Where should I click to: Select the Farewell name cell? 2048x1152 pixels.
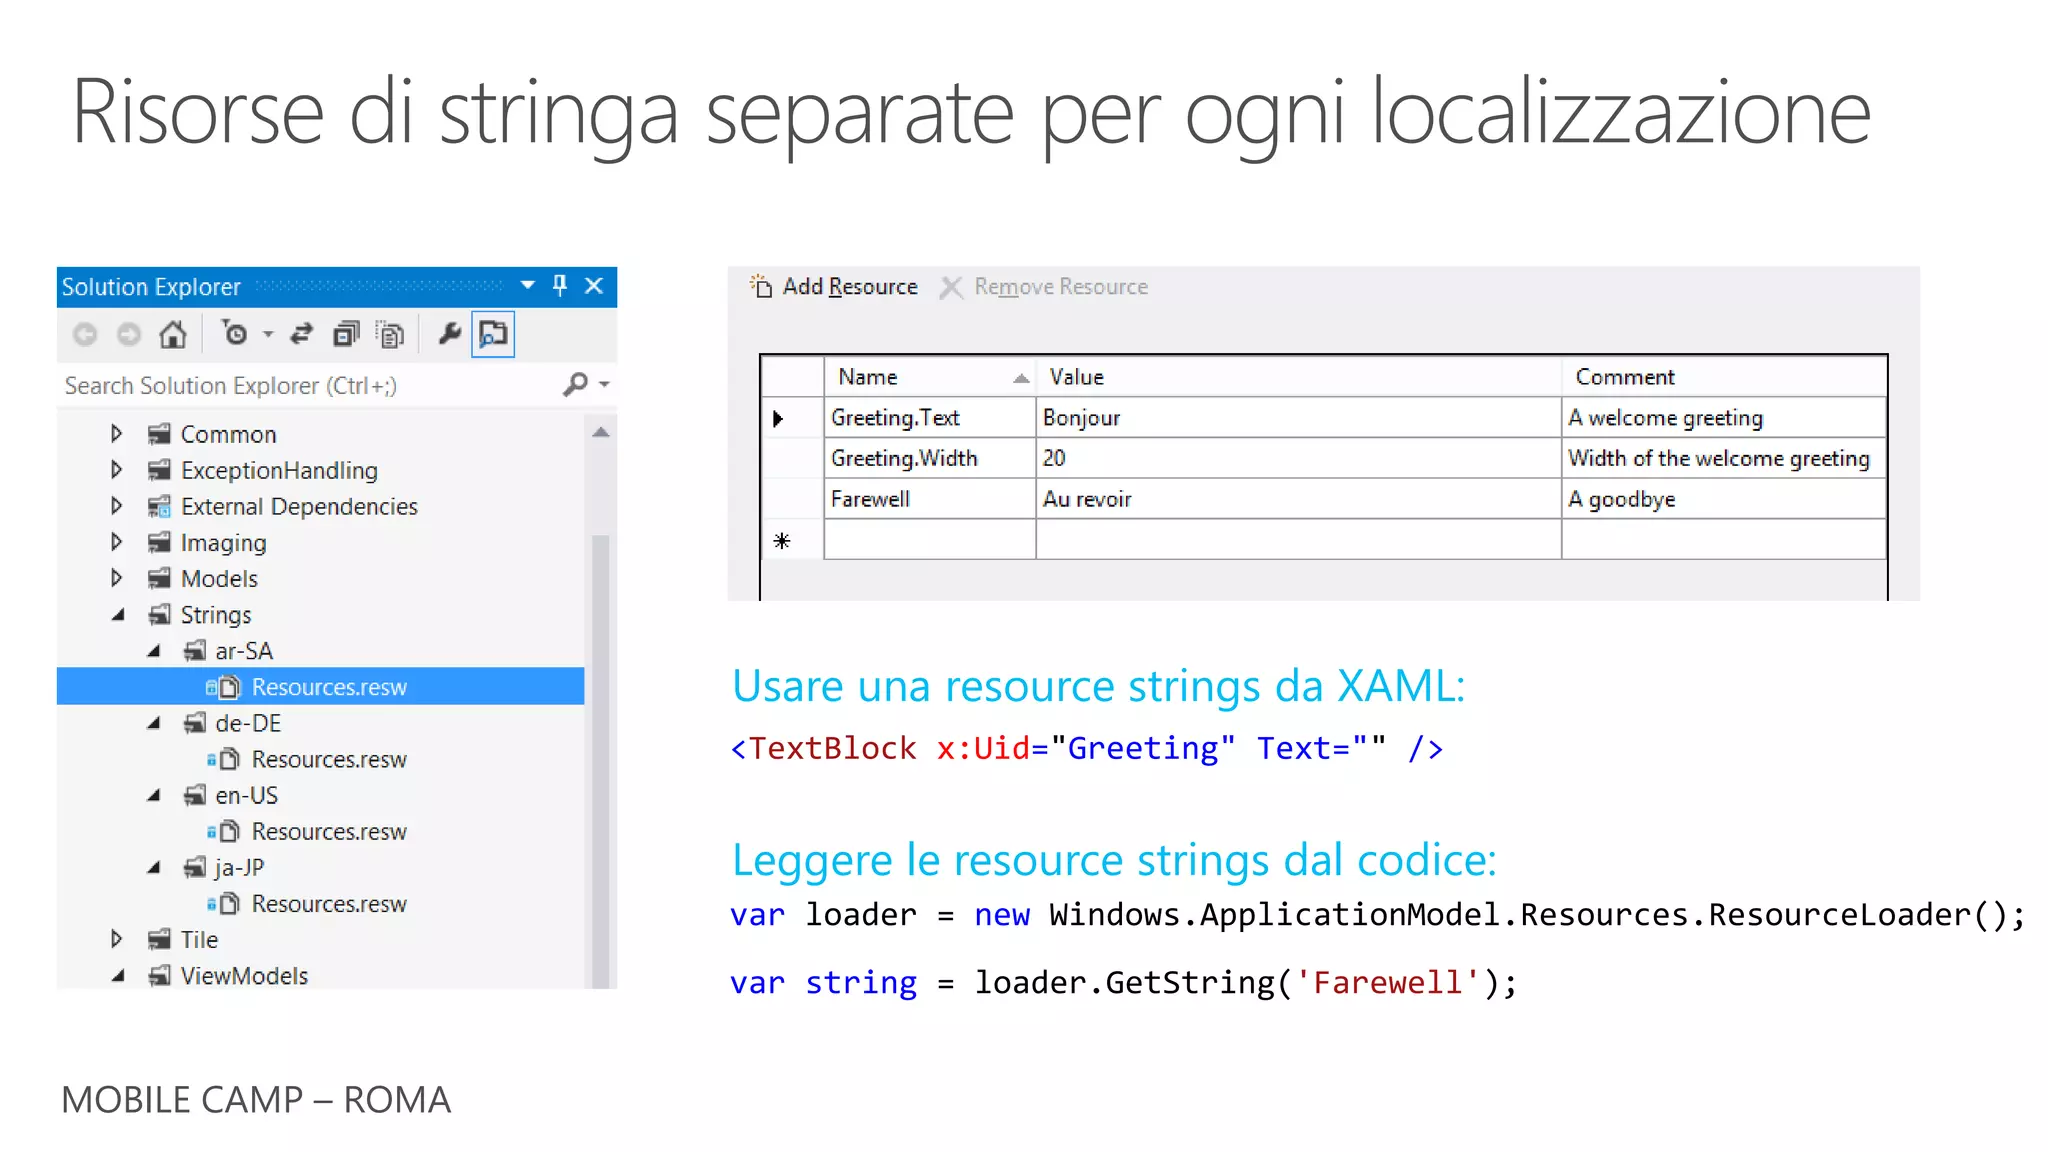coord(930,499)
